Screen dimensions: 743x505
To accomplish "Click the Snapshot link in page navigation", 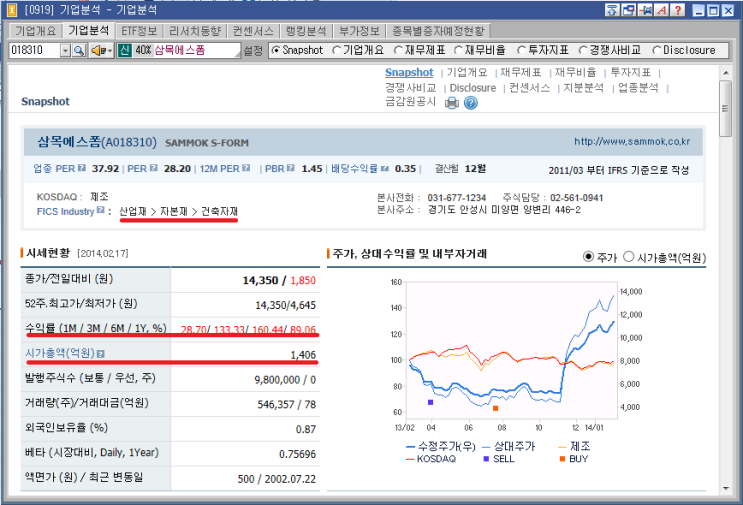I will click(x=409, y=72).
